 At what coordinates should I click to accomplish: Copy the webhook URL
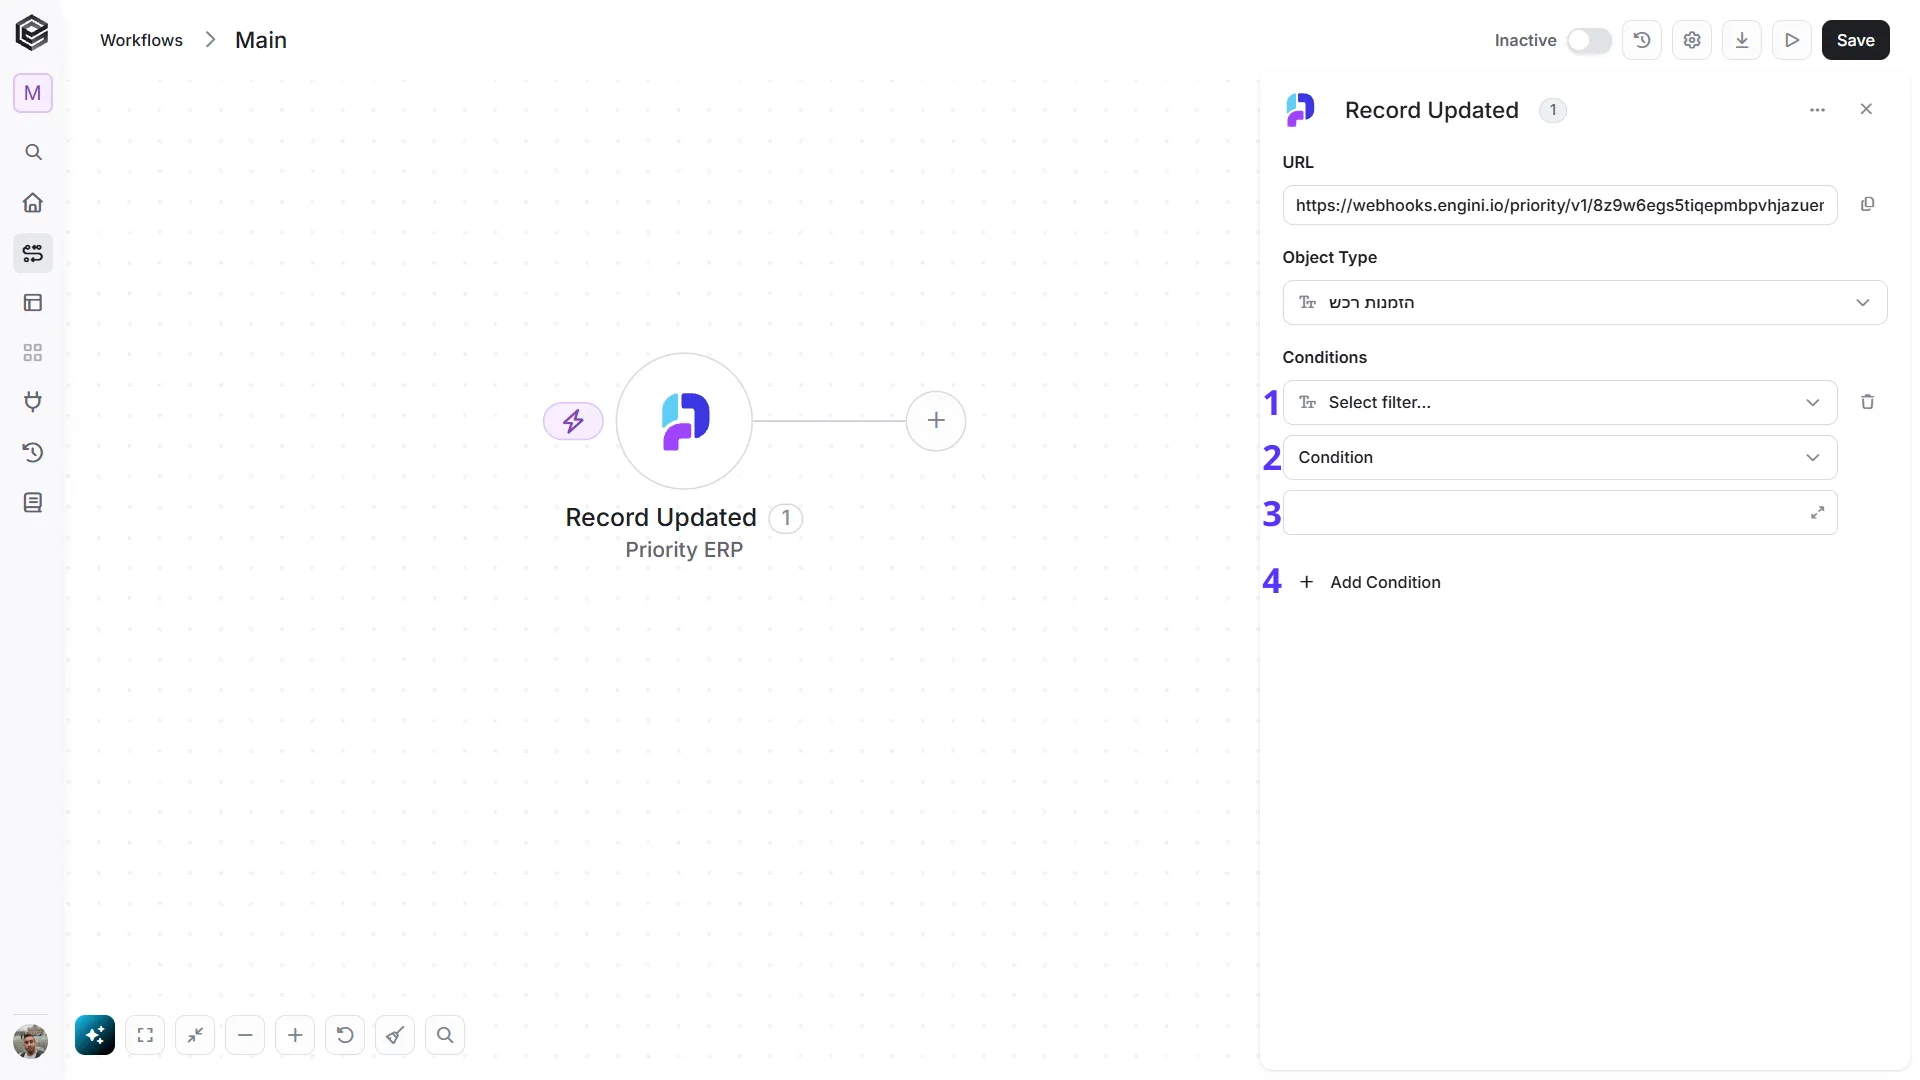click(1867, 204)
